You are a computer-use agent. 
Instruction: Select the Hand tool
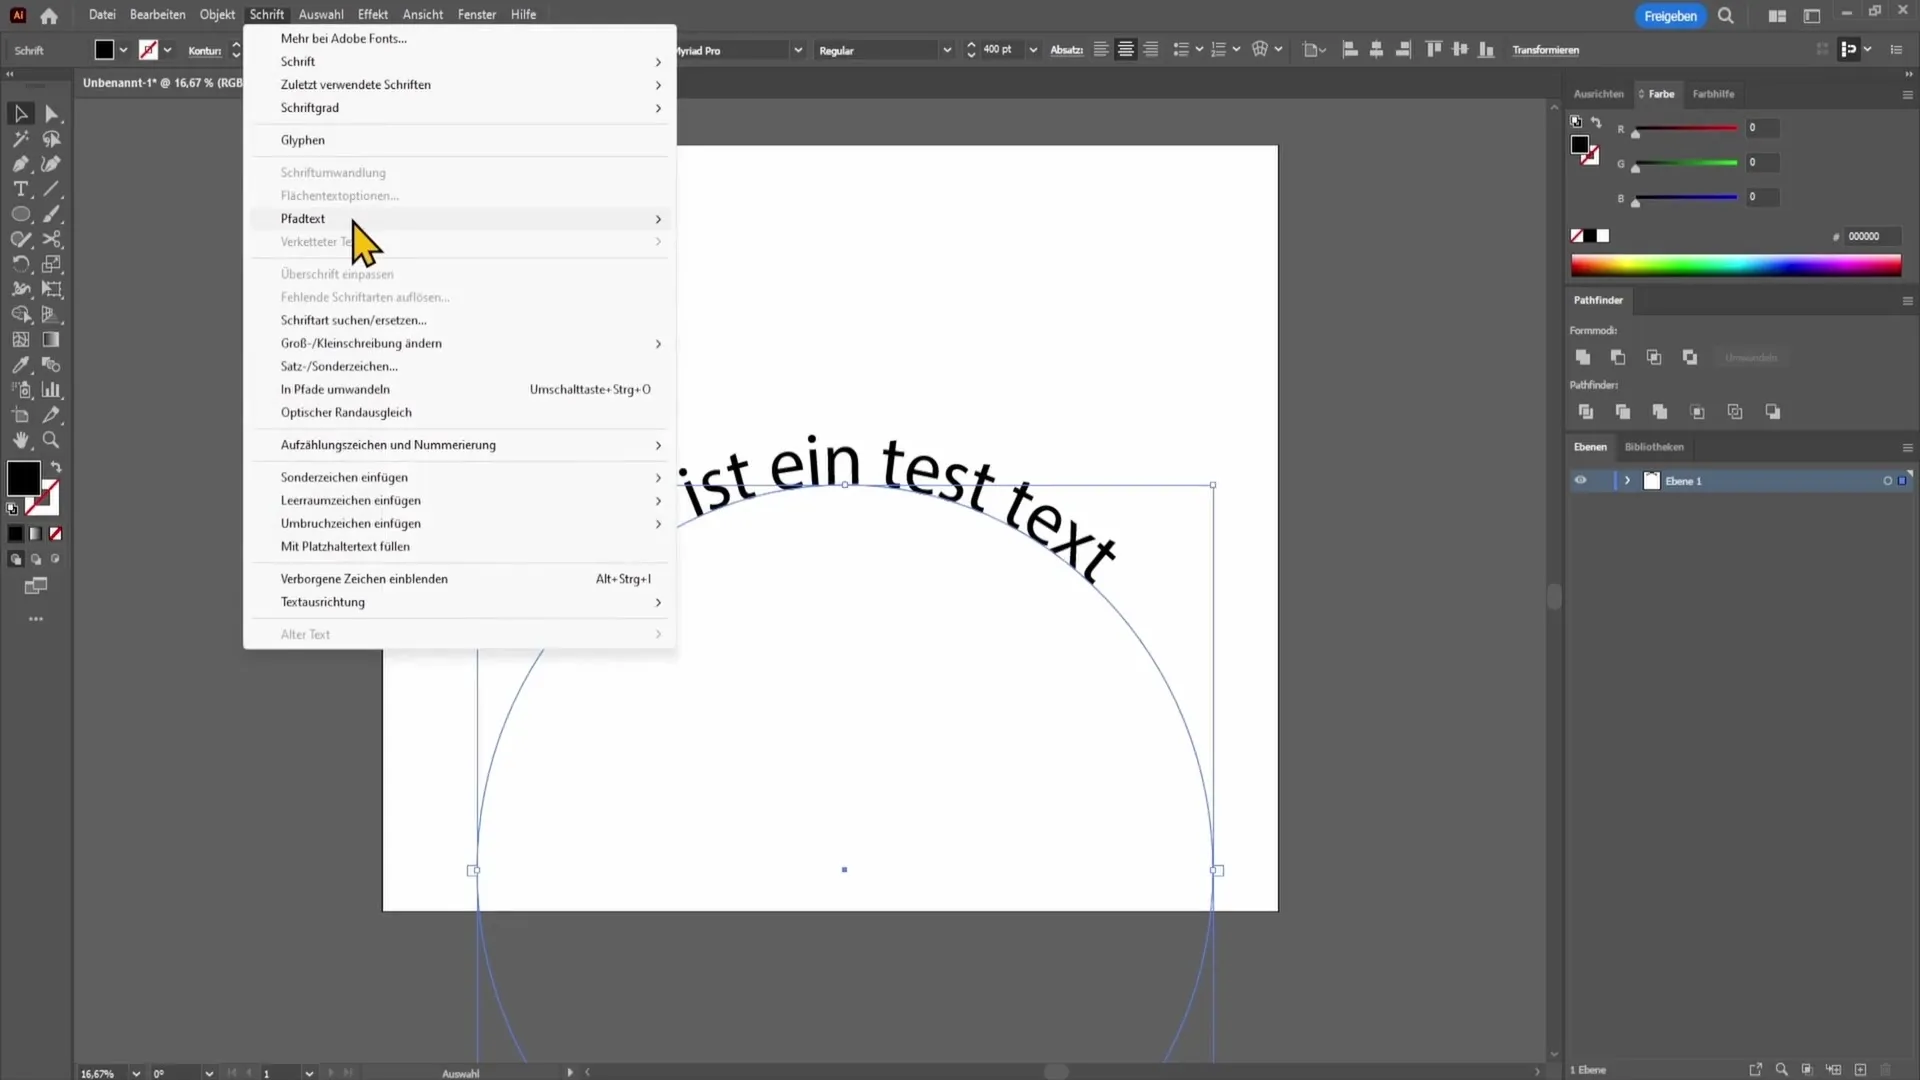coord(20,440)
